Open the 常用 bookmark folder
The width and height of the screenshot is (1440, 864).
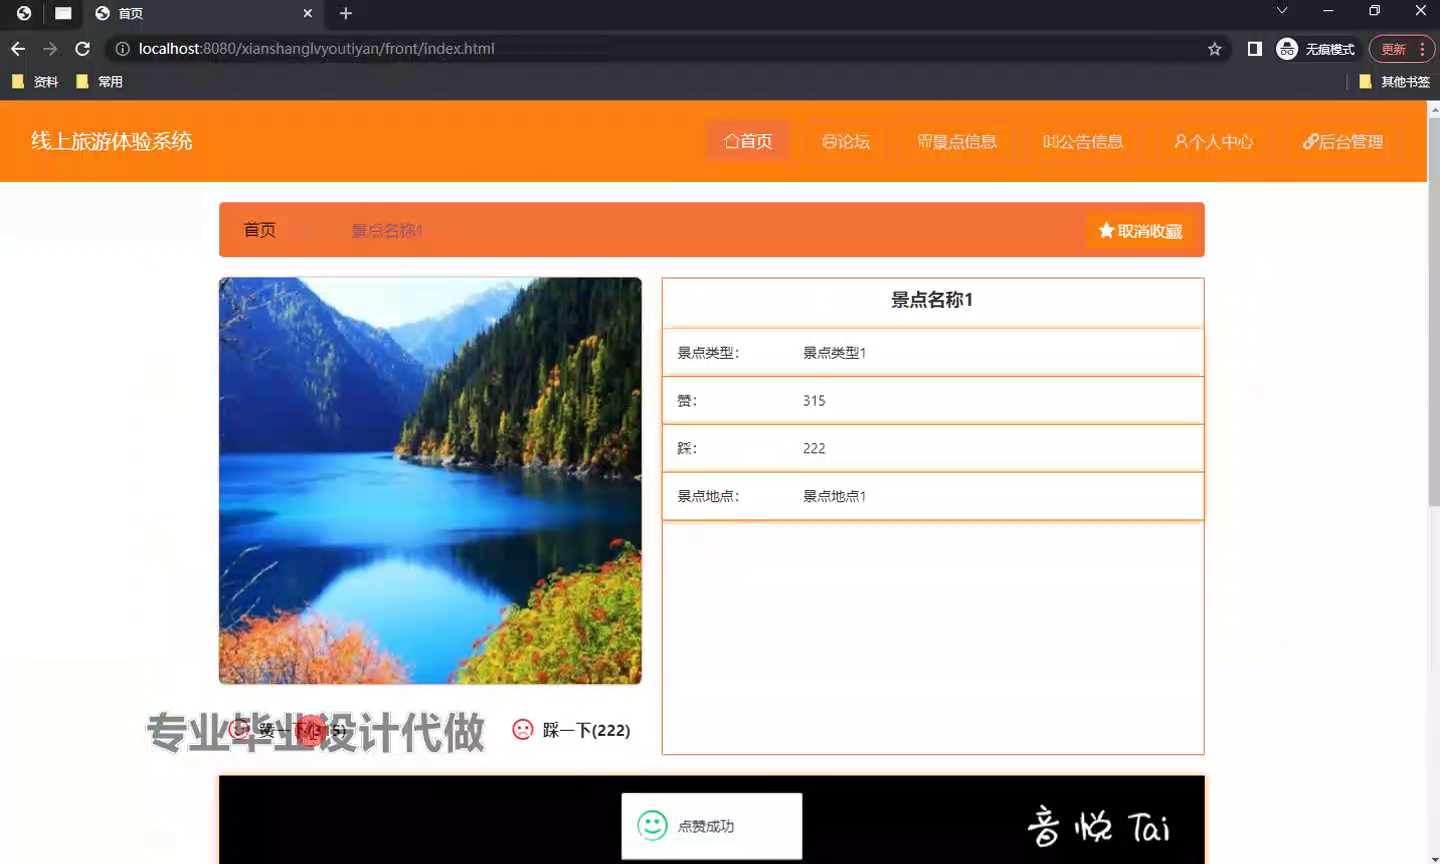coord(99,82)
